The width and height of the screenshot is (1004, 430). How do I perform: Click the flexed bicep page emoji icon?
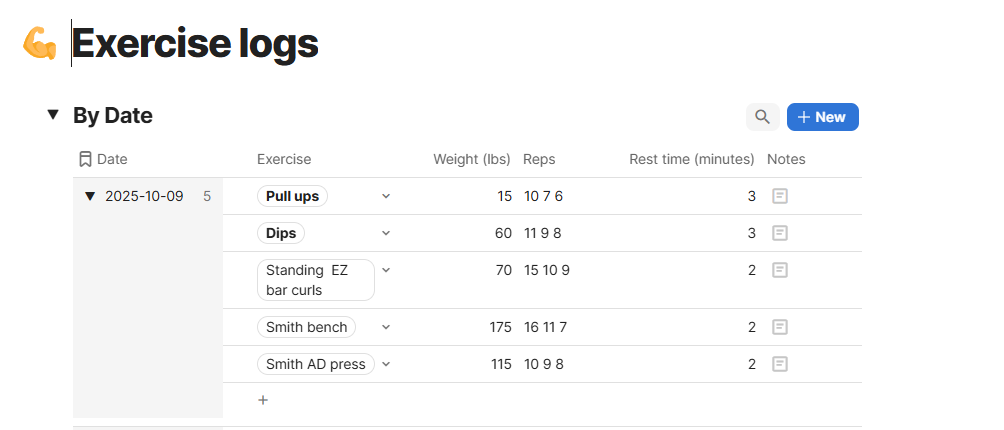tap(40, 43)
